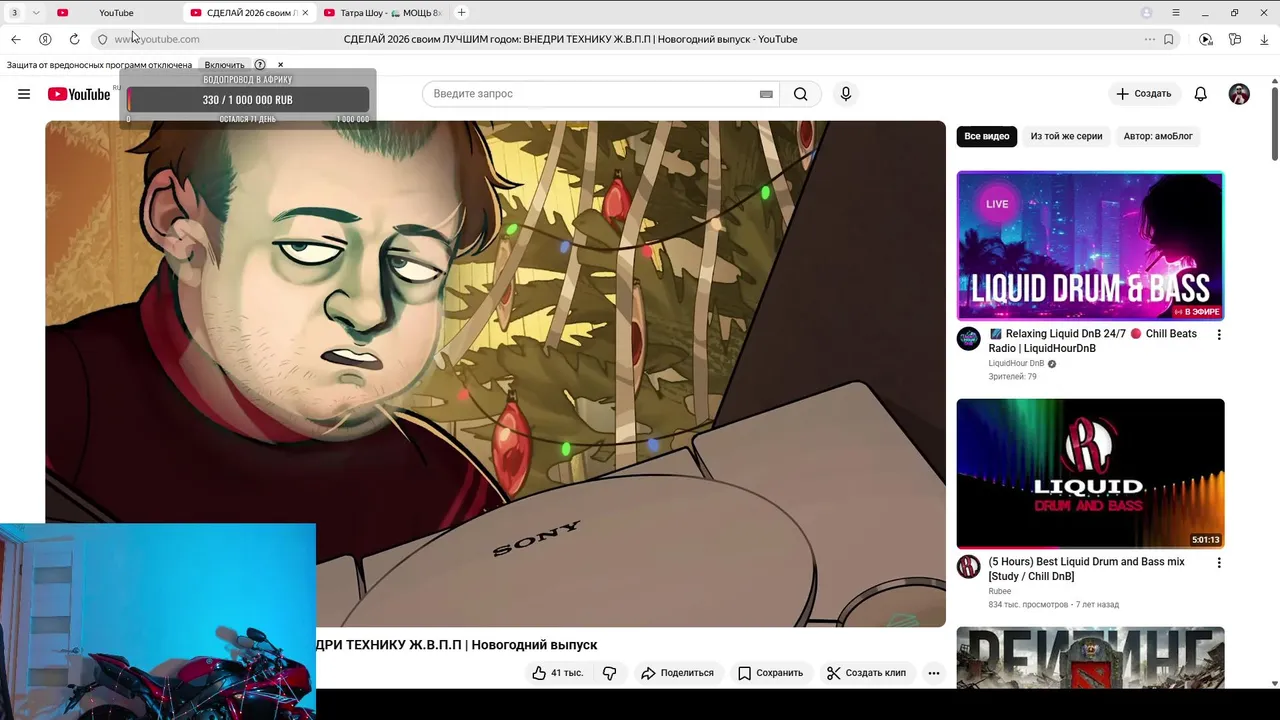Show site protection shield info
The image size is (1280, 720).
pyautogui.click(x=102, y=39)
